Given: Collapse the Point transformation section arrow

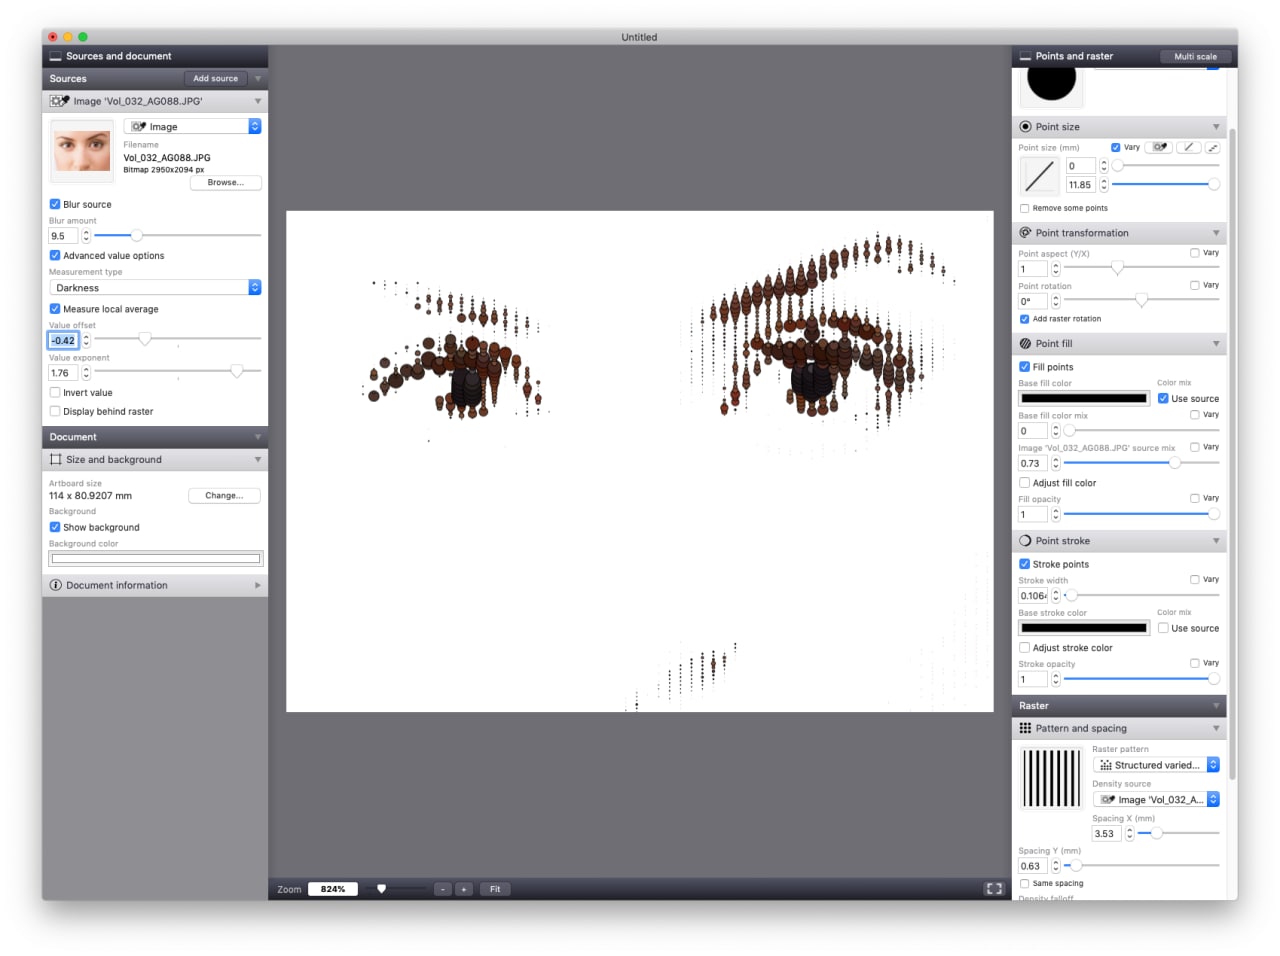Looking at the screenshot, I should pyautogui.click(x=1216, y=233).
